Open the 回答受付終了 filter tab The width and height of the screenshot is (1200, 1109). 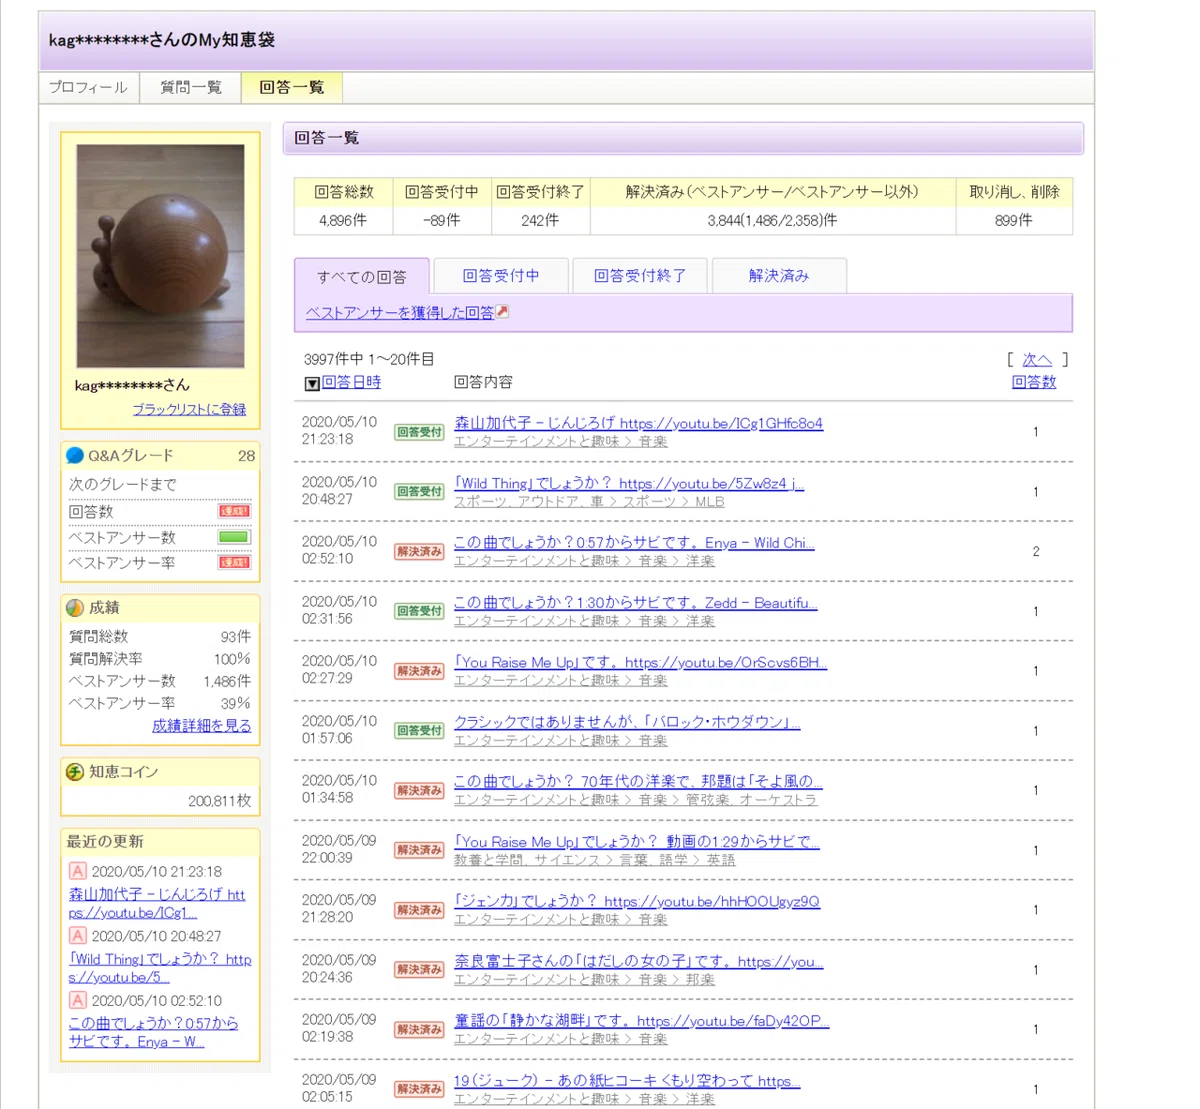coord(640,275)
